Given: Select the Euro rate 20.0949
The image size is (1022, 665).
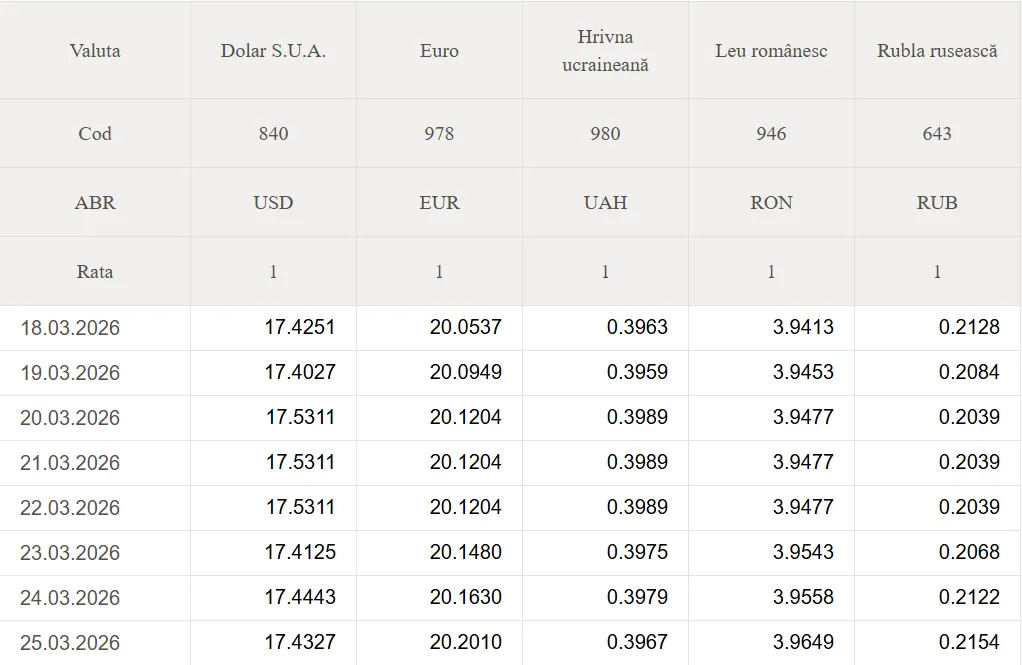Looking at the screenshot, I should click(x=466, y=372).
